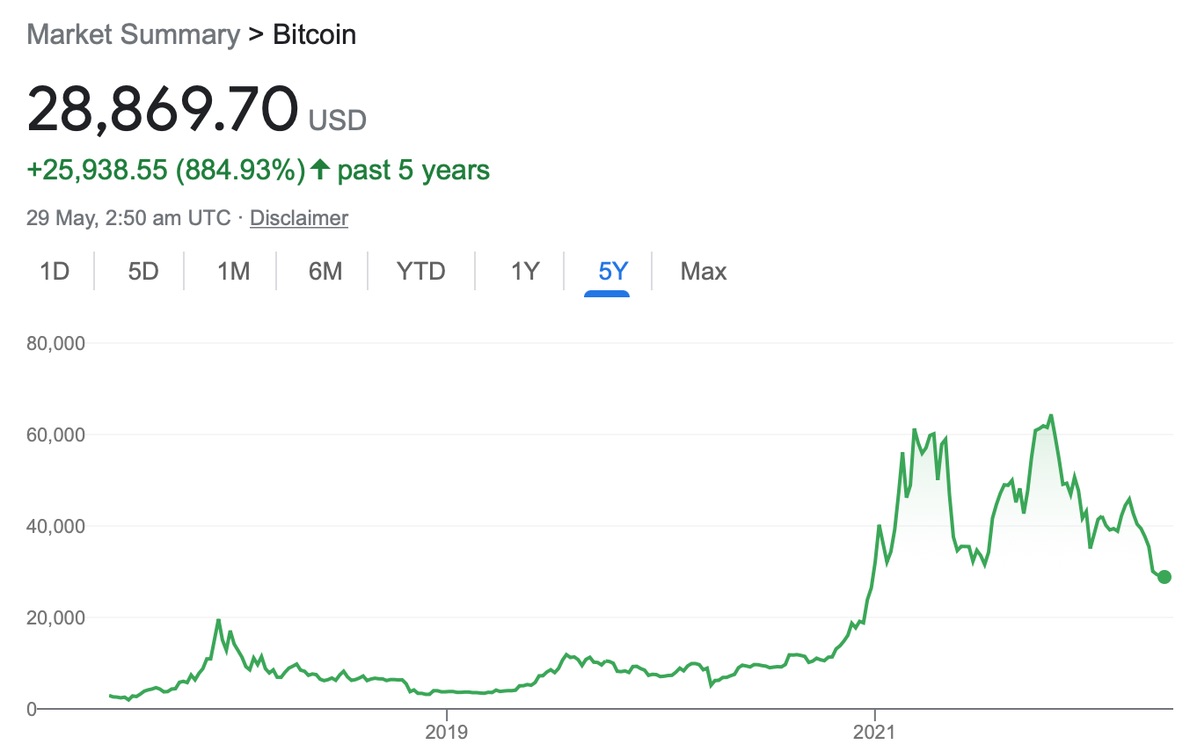Viewport: 1200px width, 756px height.
Task: Open the Disclaimer link
Action: (299, 218)
